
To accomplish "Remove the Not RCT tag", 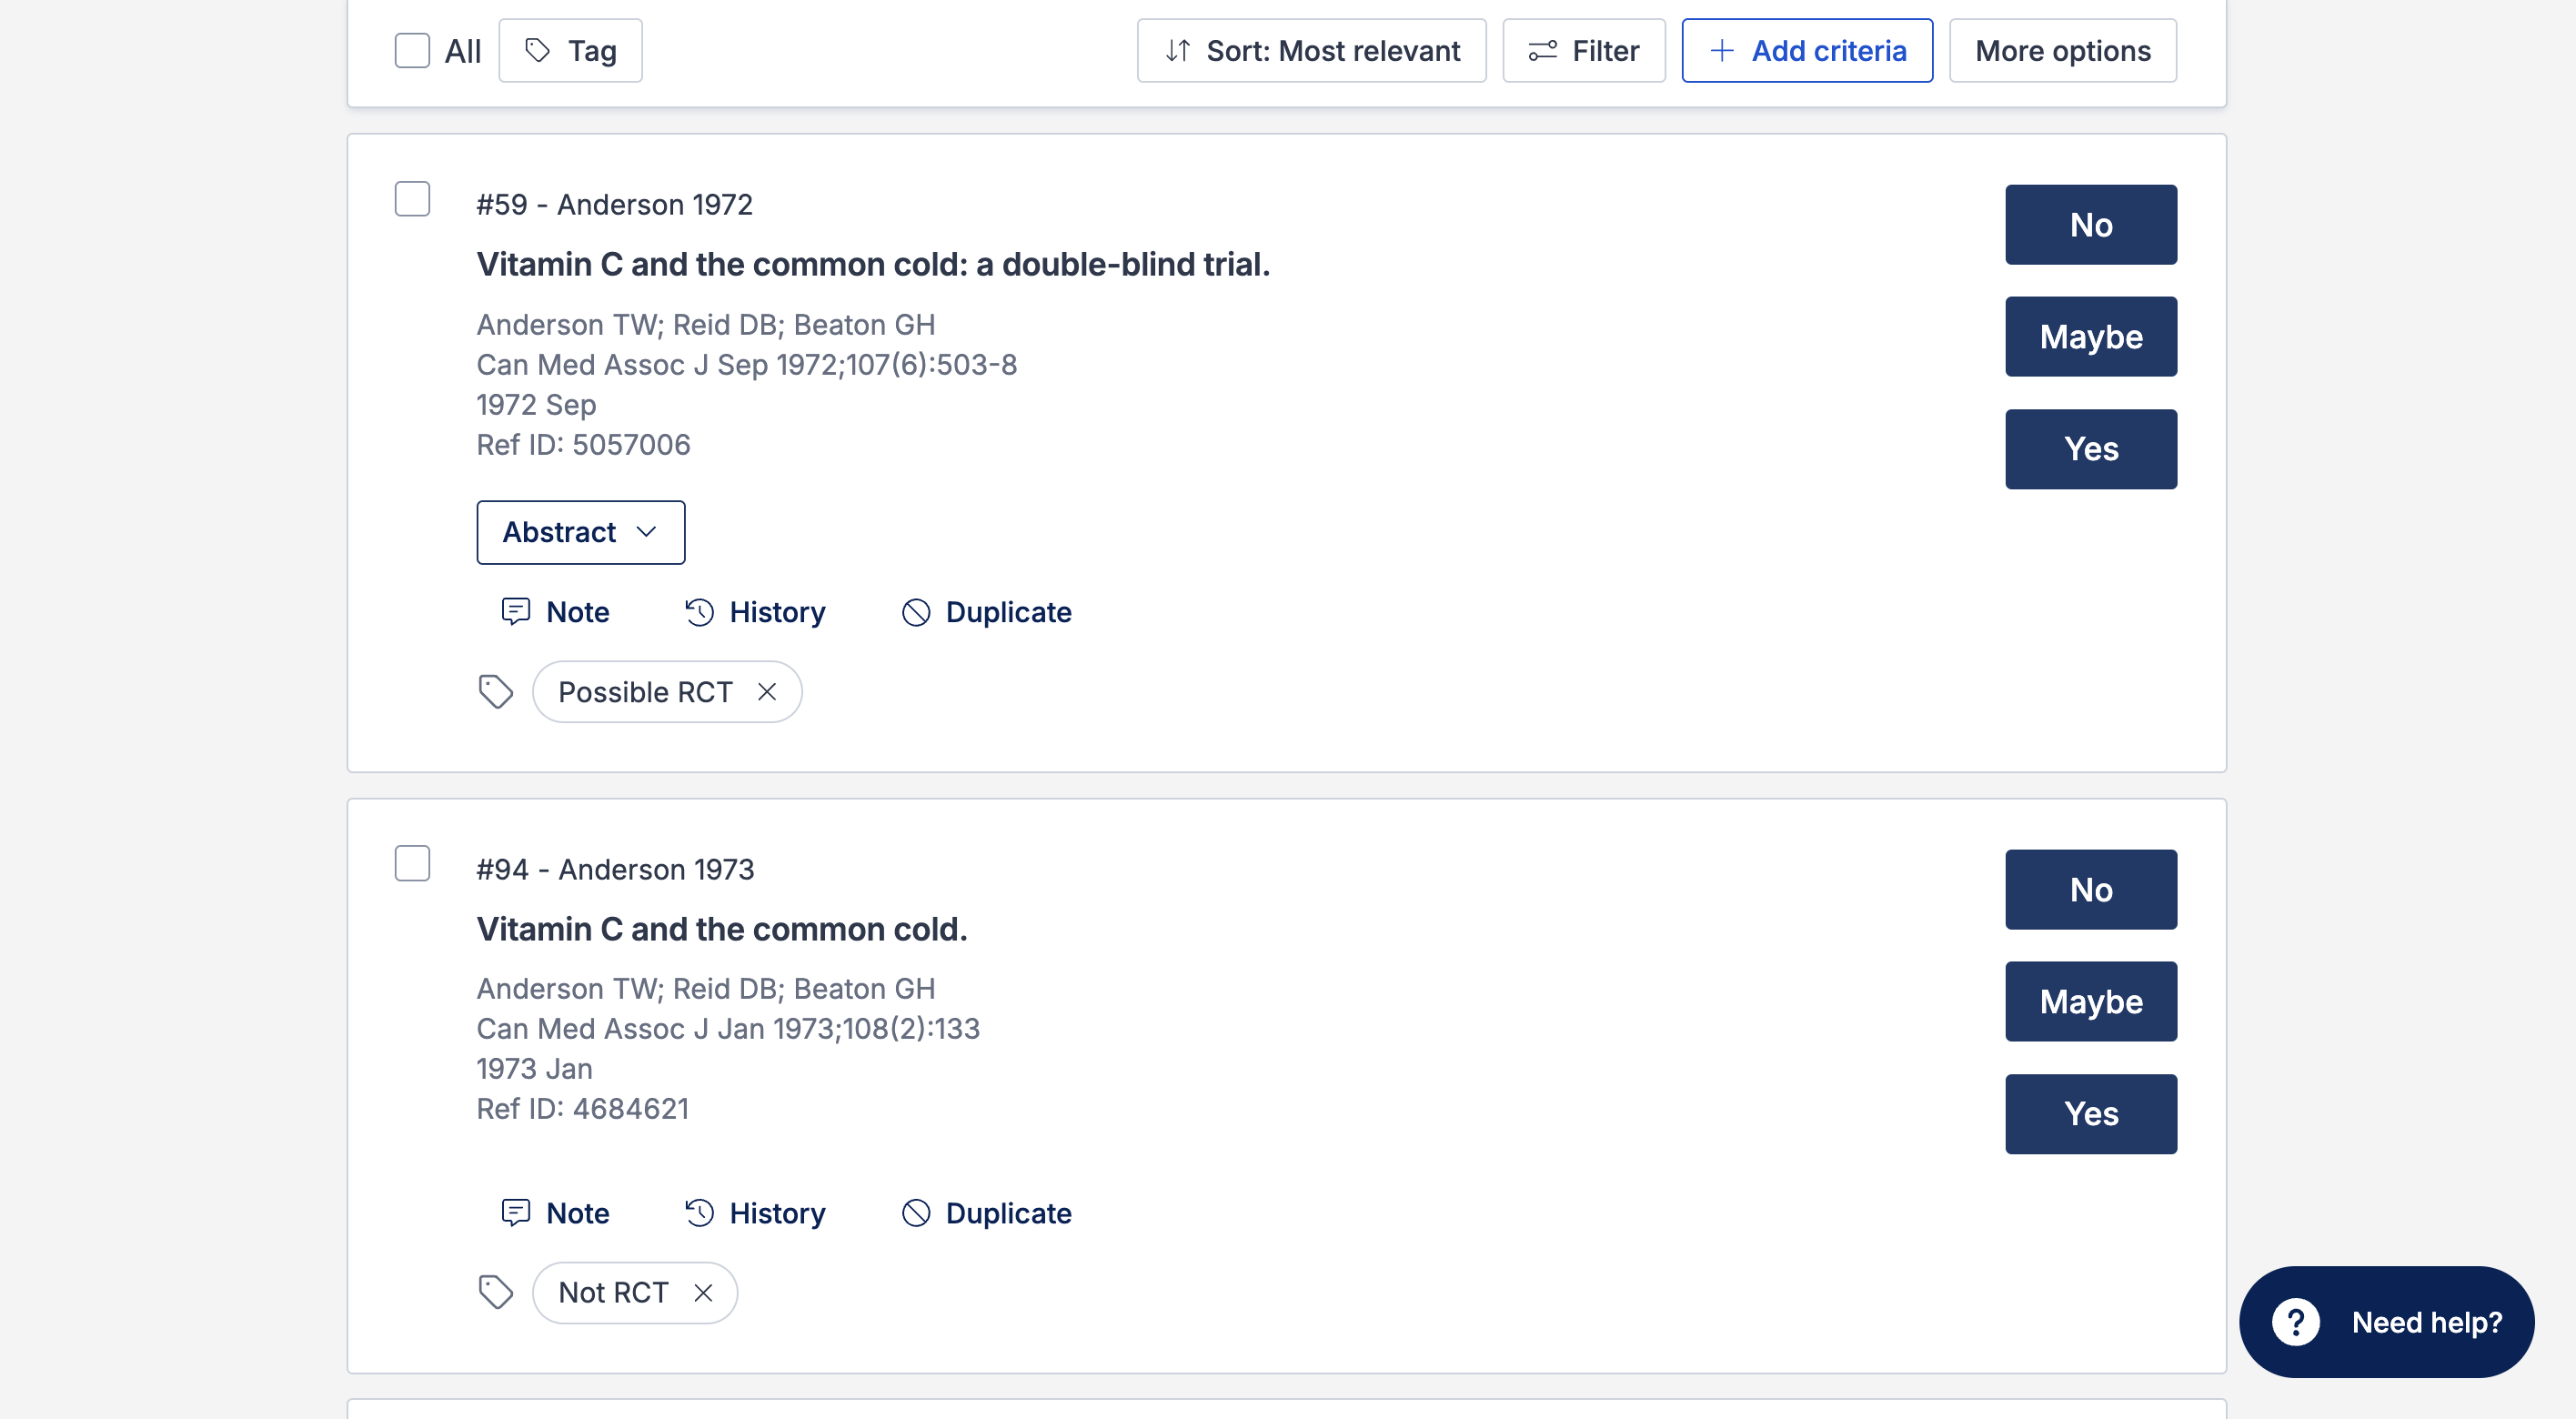I will [x=703, y=1293].
